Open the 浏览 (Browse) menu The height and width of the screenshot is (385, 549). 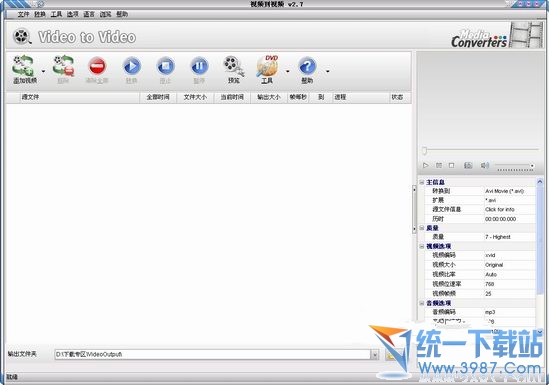105,14
